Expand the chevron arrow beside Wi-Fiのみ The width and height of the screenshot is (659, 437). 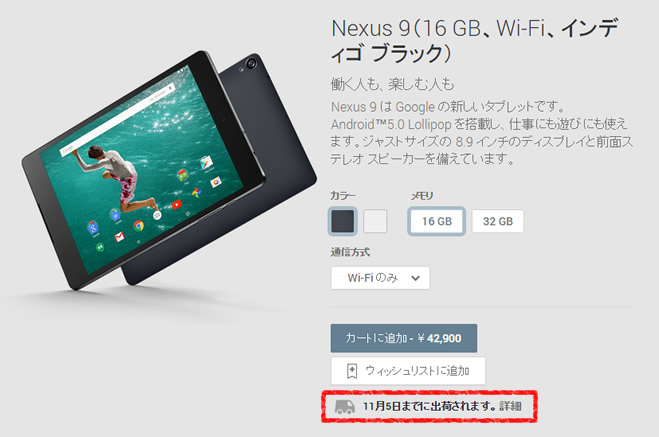[415, 278]
